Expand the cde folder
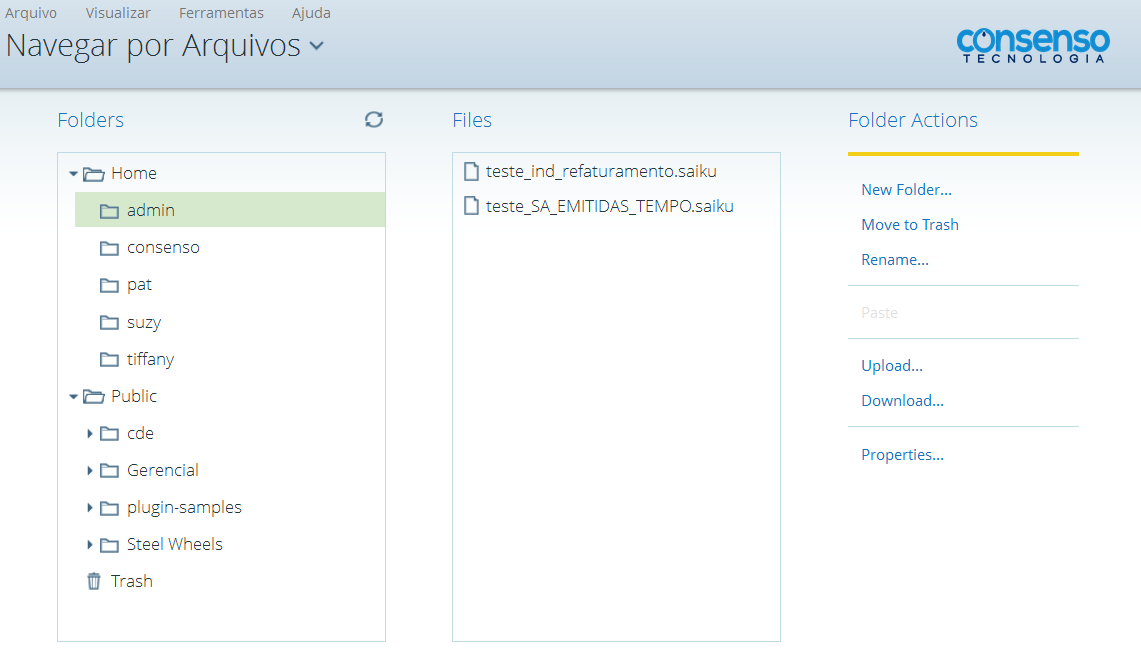Viewport: 1141px width, 659px height. click(90, 432)
